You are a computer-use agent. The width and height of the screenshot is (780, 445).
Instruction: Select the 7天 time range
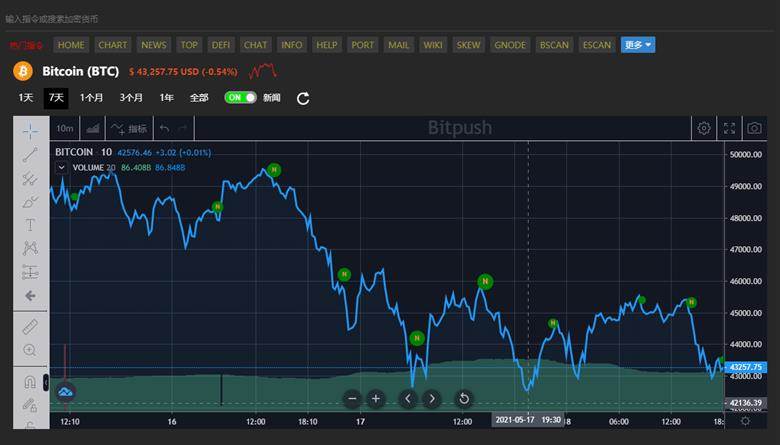tap(56, 98)
